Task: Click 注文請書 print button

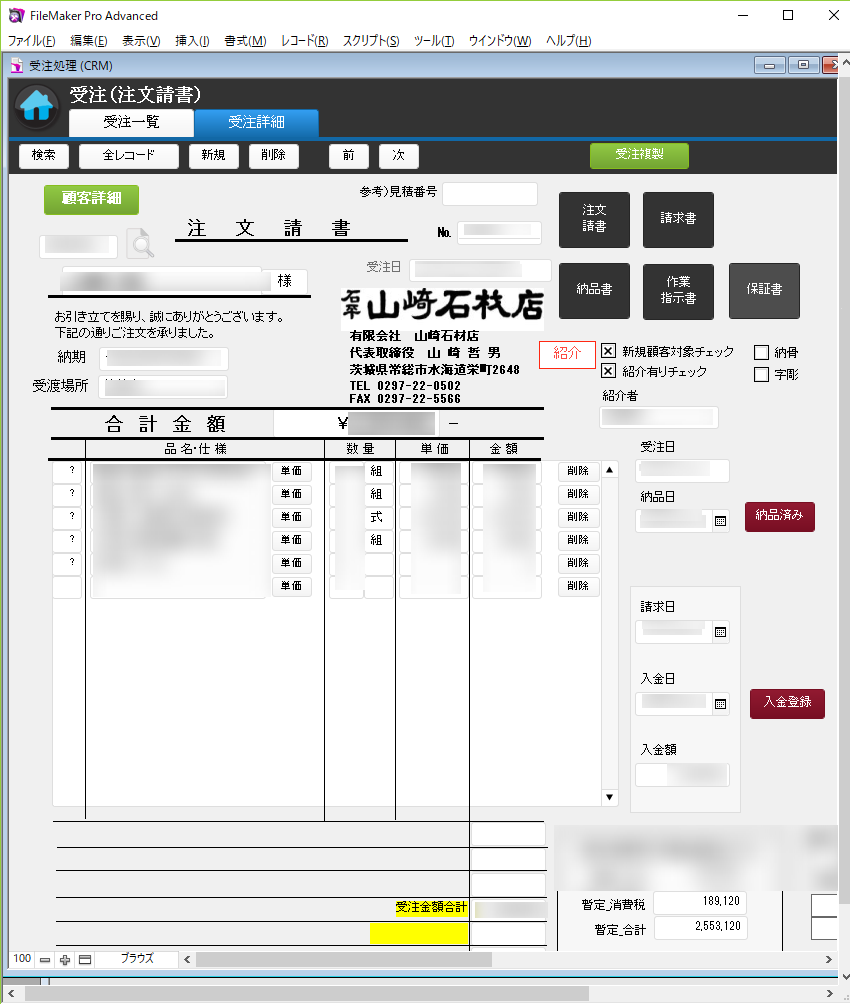Action: (594, 220)
